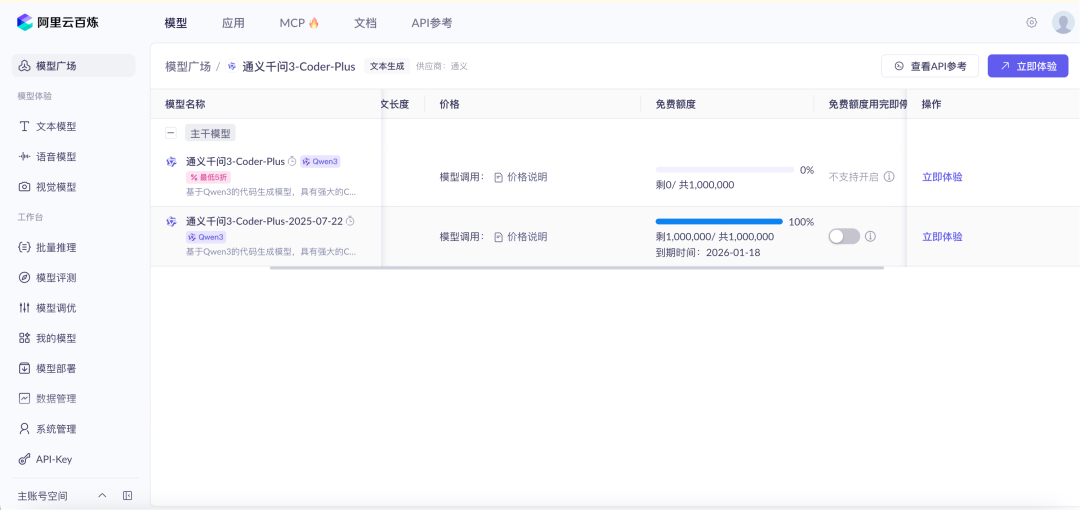Viewport: 1080px width, 510px height.
Task: Click the 操作 column header
Action: [932, 104]
